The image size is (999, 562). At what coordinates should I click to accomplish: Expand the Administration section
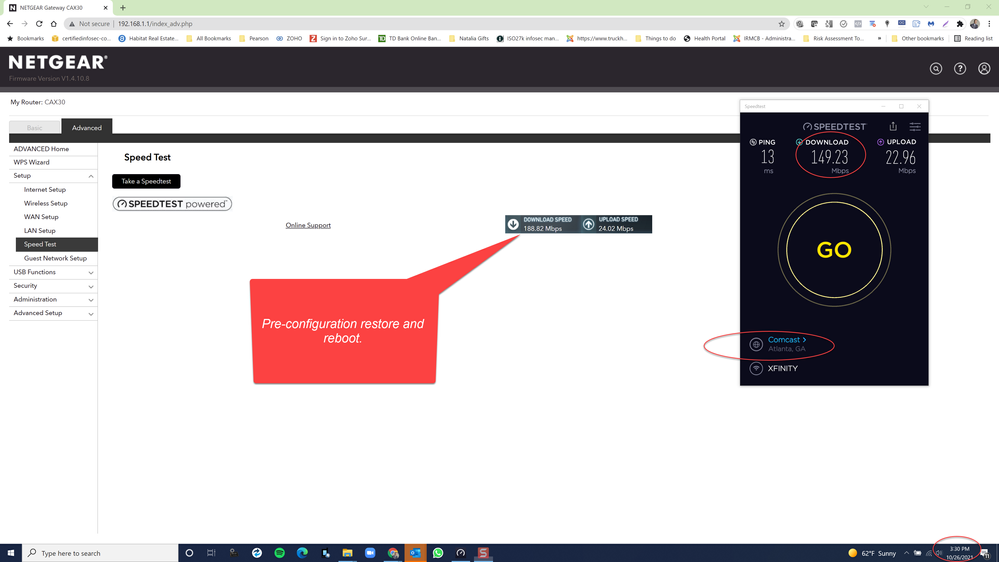point(90,300)
